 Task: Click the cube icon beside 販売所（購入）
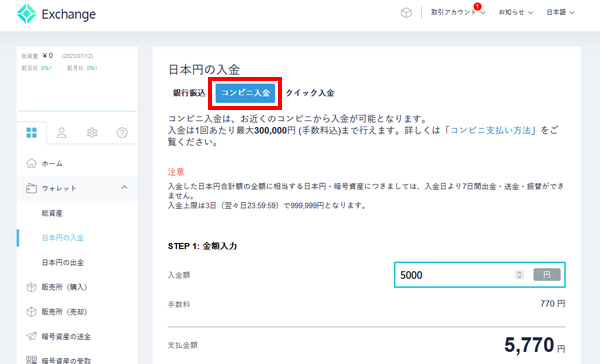(x=31, y=287)
